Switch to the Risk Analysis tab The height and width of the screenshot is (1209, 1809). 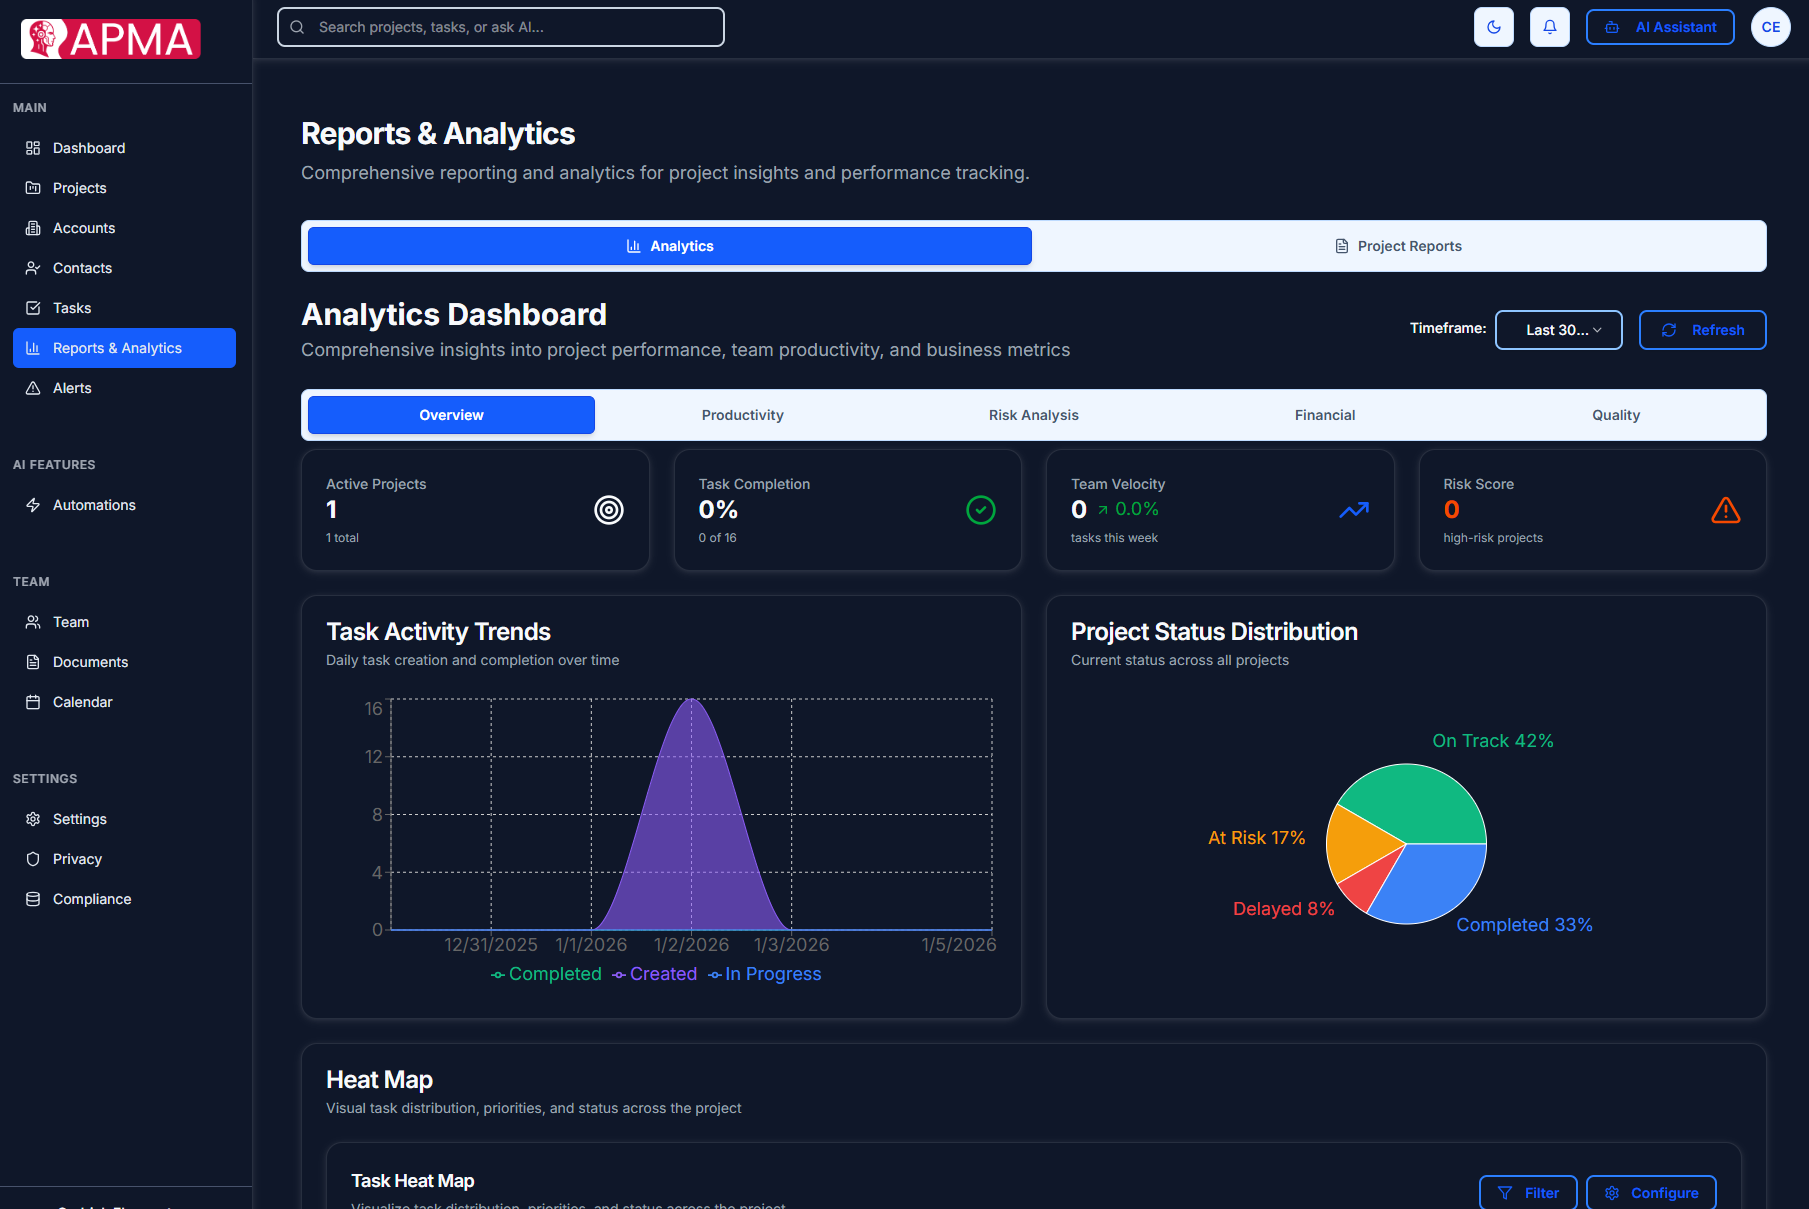coord(1033,414)
